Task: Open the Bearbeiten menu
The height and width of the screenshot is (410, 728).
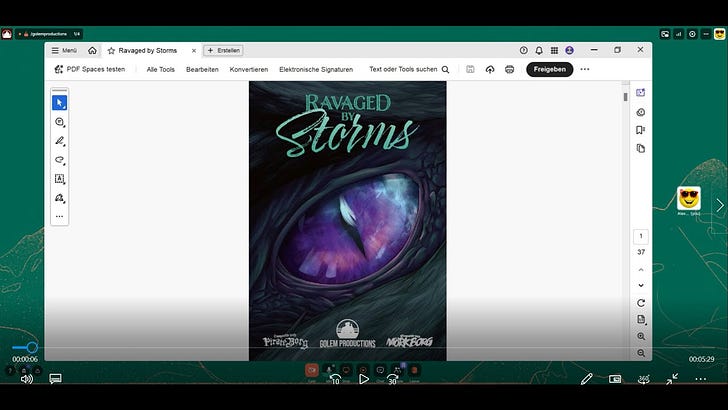Action: point(202,69)
